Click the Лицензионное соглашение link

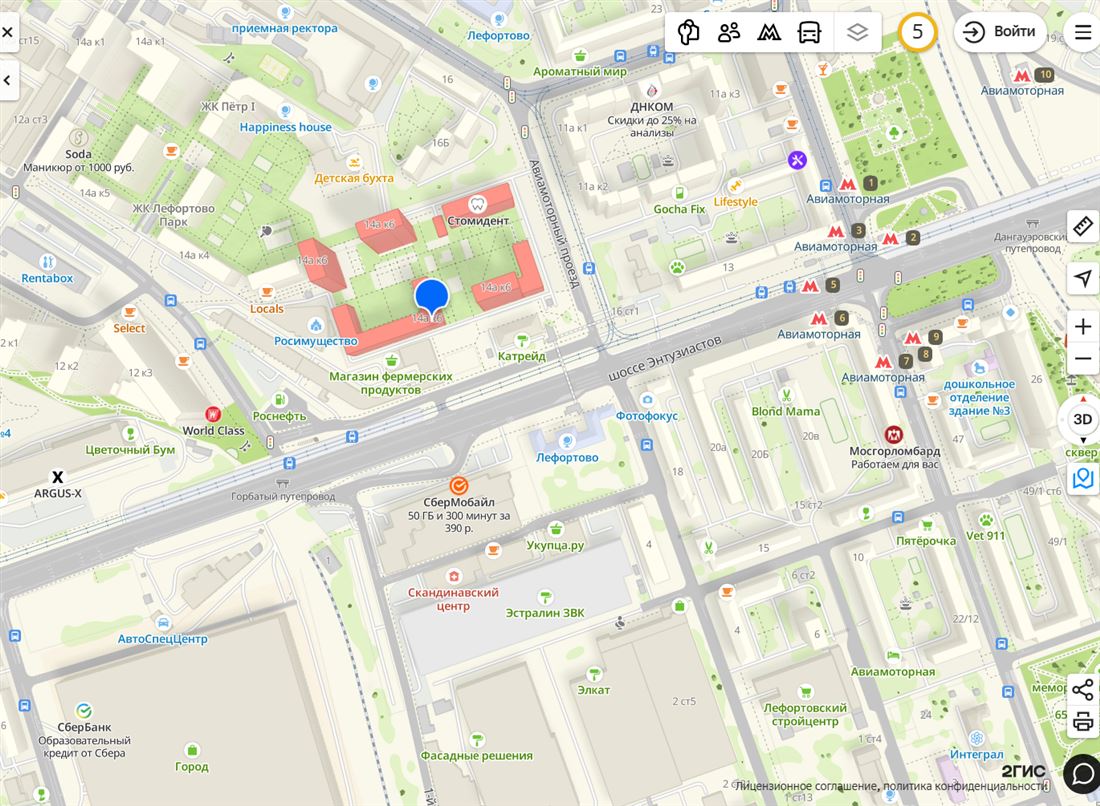805,786
